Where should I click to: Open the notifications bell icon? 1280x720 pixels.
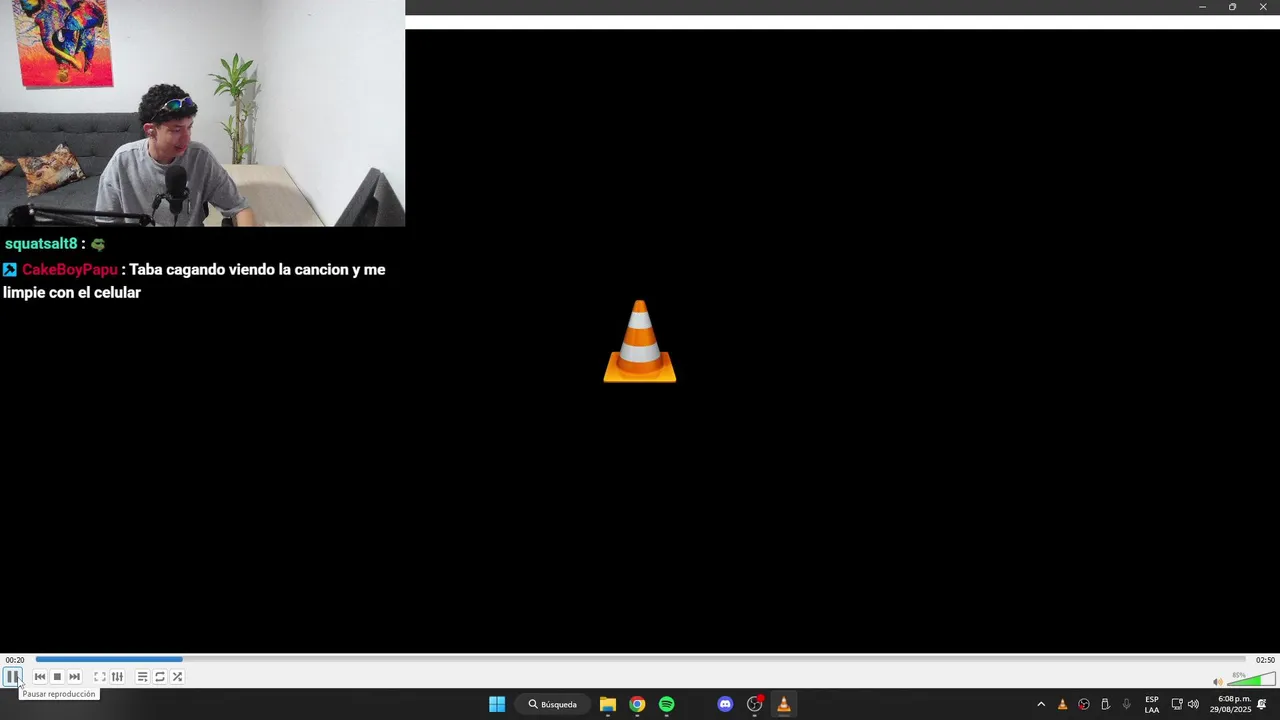click(1262, 704)
